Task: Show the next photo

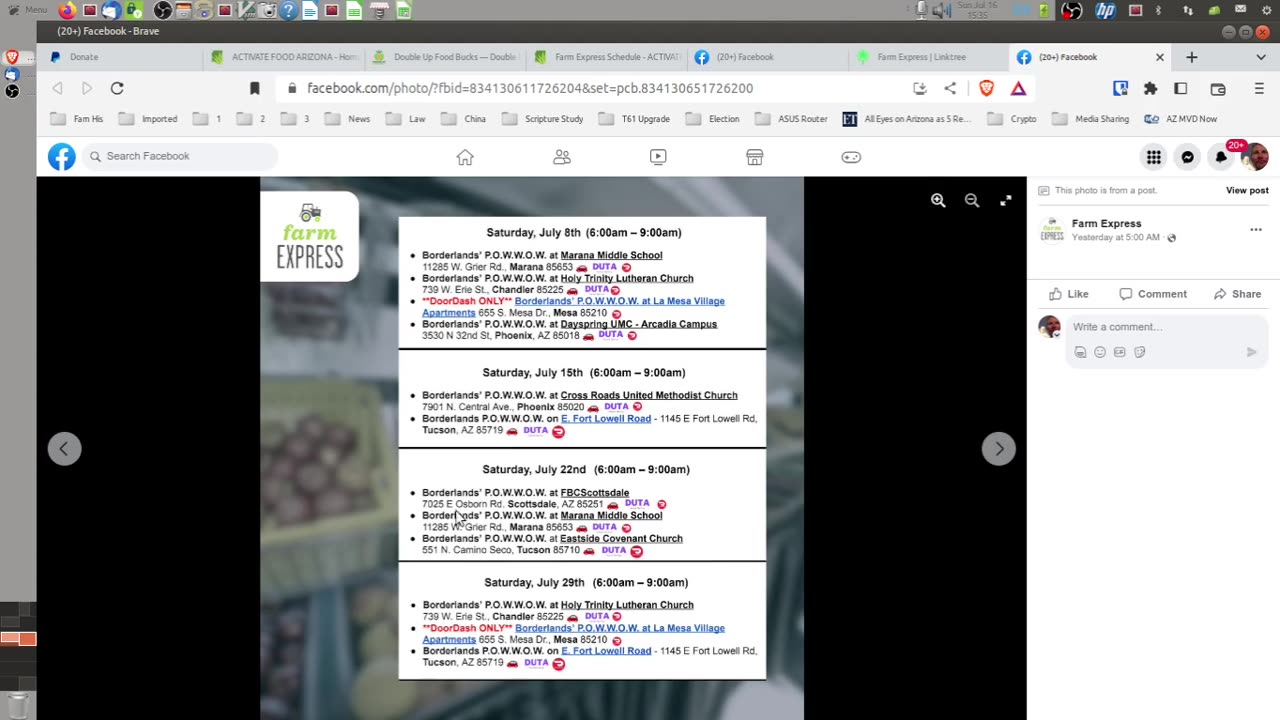Action: pos(999,449)
